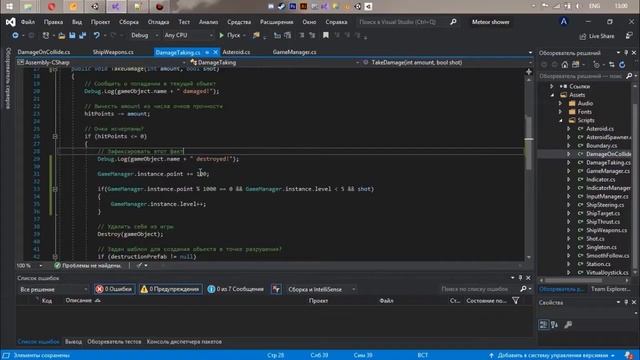Open the Вывод output tab
Viewport: 640px width, 360px height.
click(73, 342)
